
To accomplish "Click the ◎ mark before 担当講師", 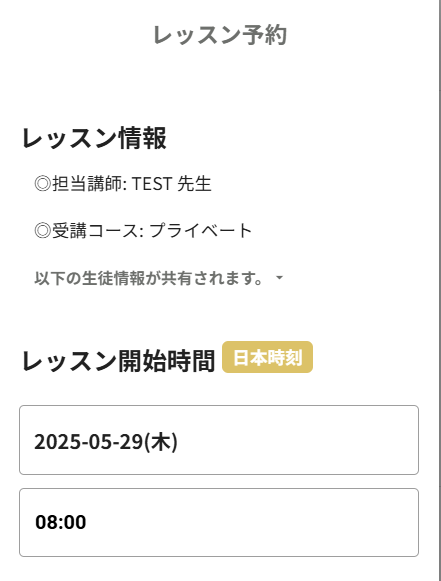I will pyautogui.click(x=42, y=183).
